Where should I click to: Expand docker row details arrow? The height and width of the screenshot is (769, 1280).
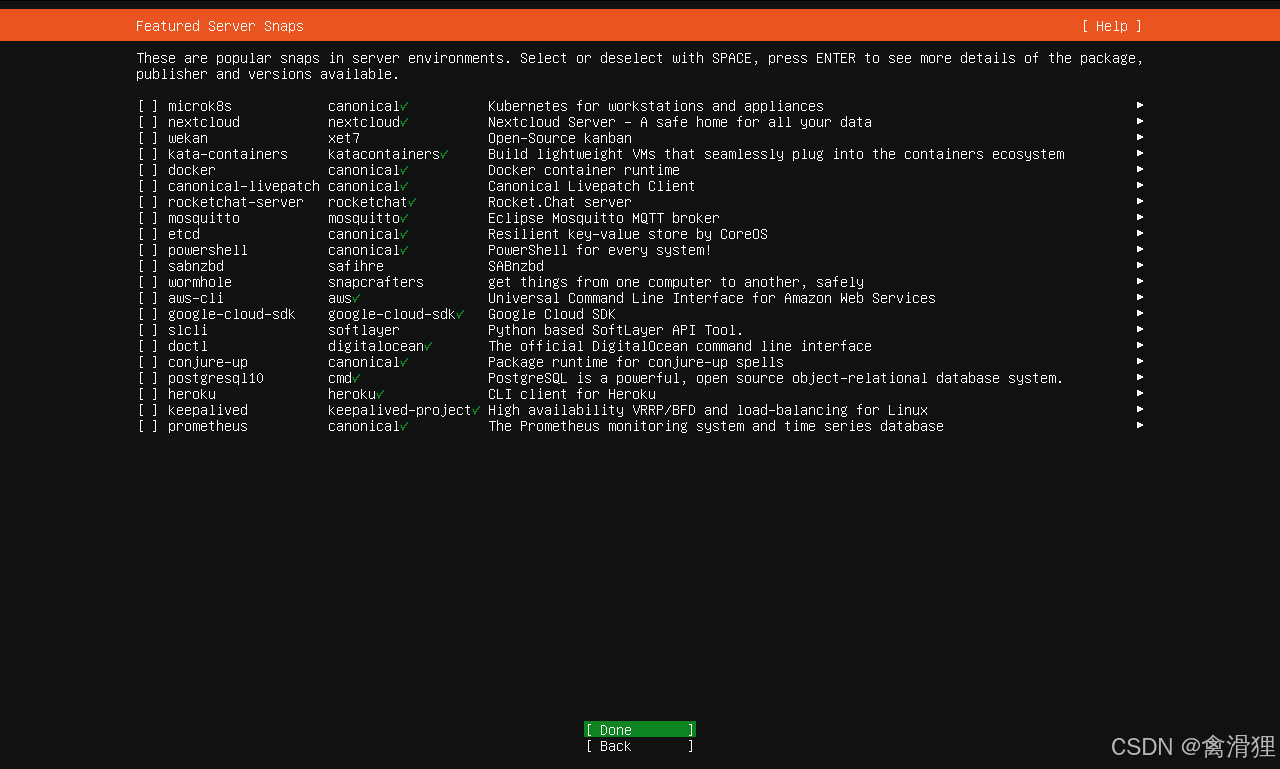(x=1140, y=169)
